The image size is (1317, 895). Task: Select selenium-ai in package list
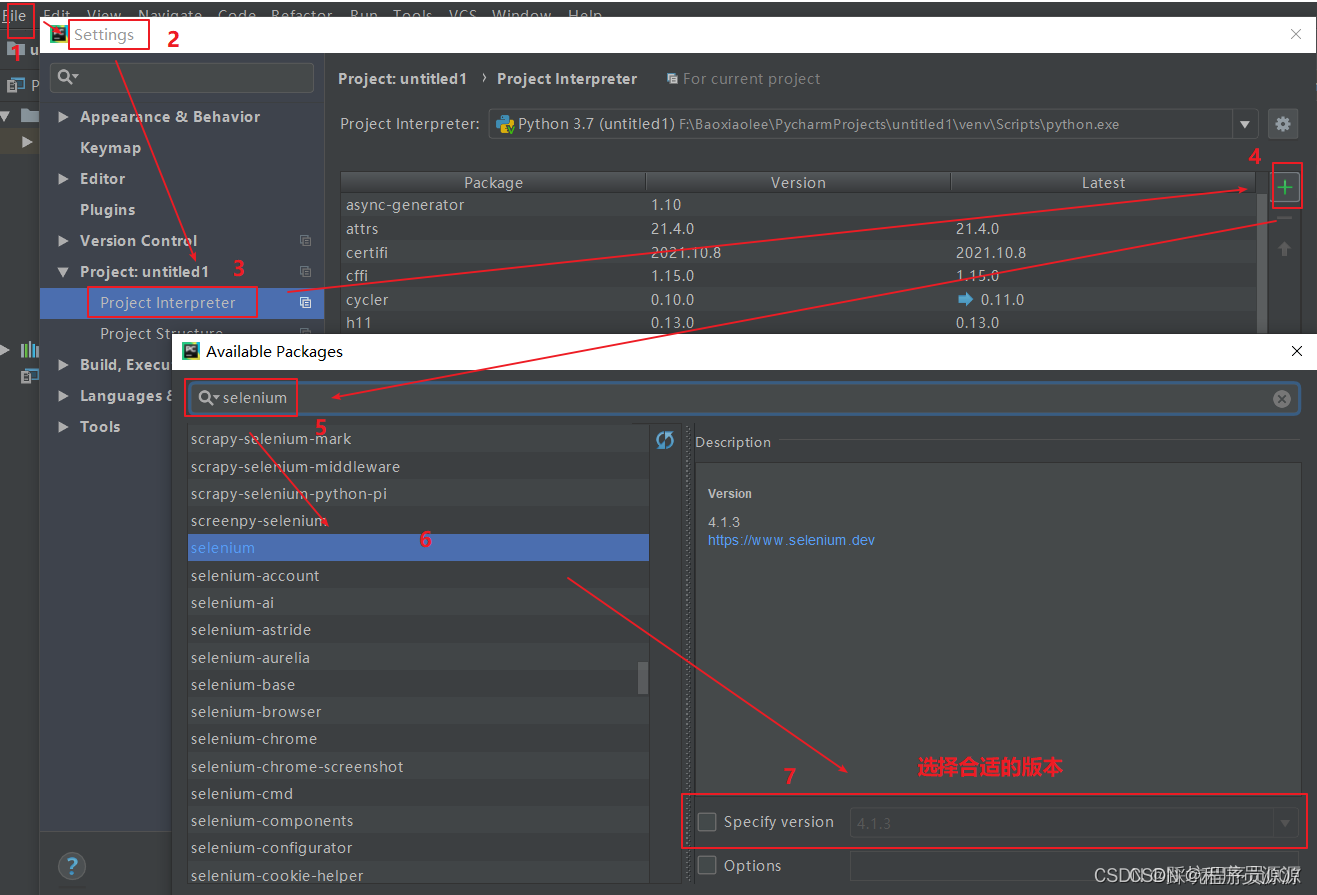418,603
